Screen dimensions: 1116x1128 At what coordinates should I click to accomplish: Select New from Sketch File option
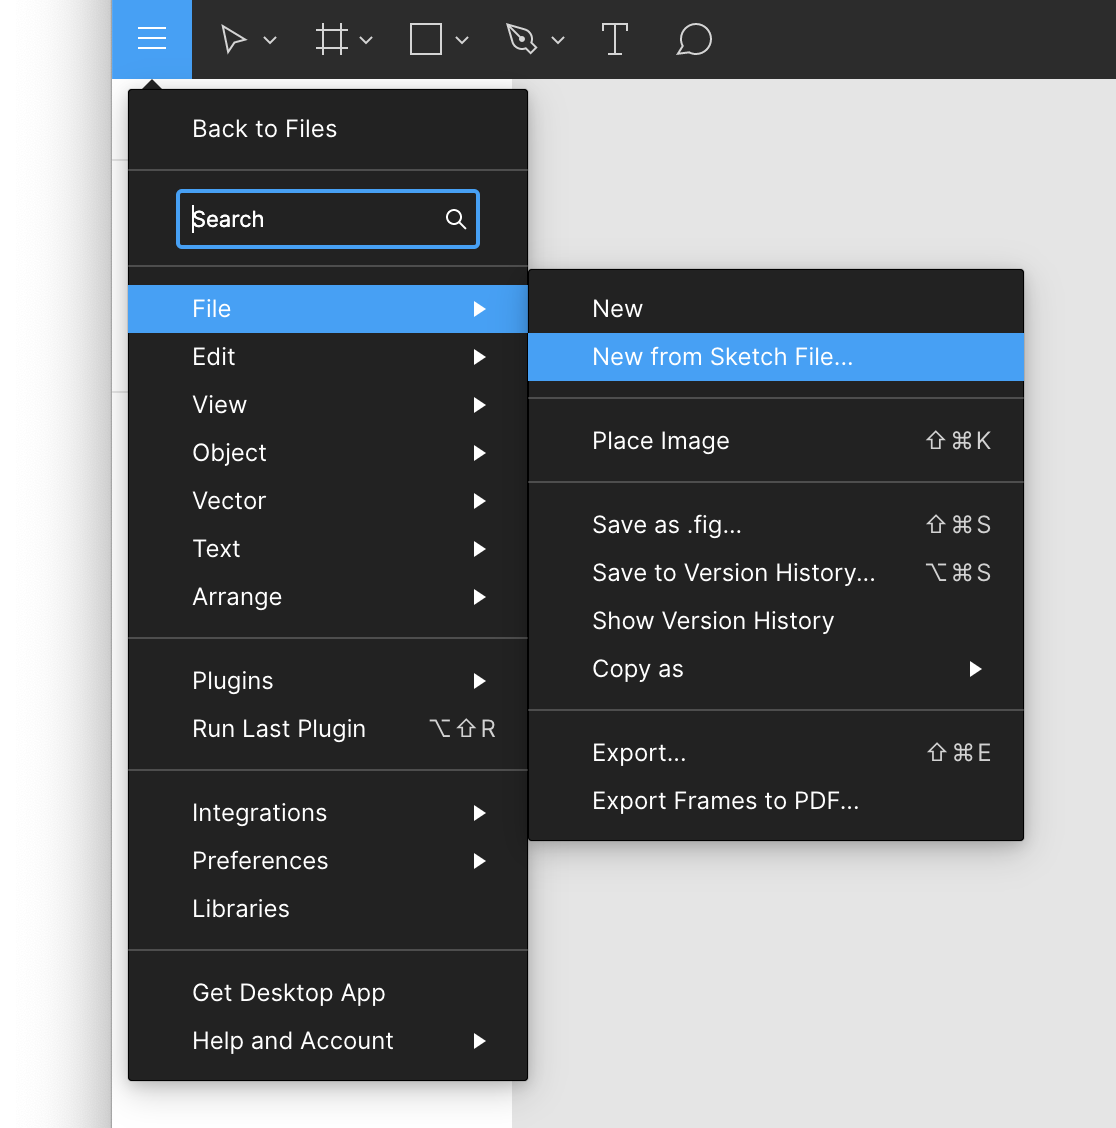(722, 357)
